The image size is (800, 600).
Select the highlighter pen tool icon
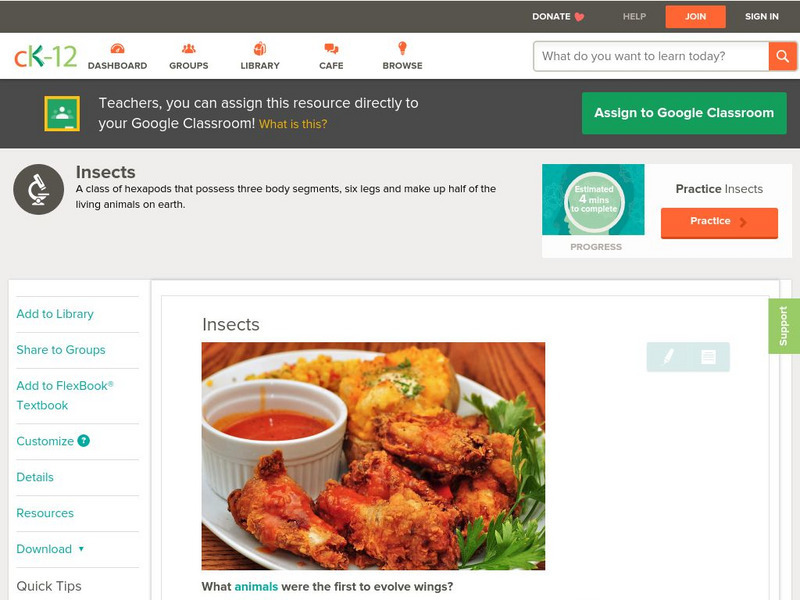[668, 357]
